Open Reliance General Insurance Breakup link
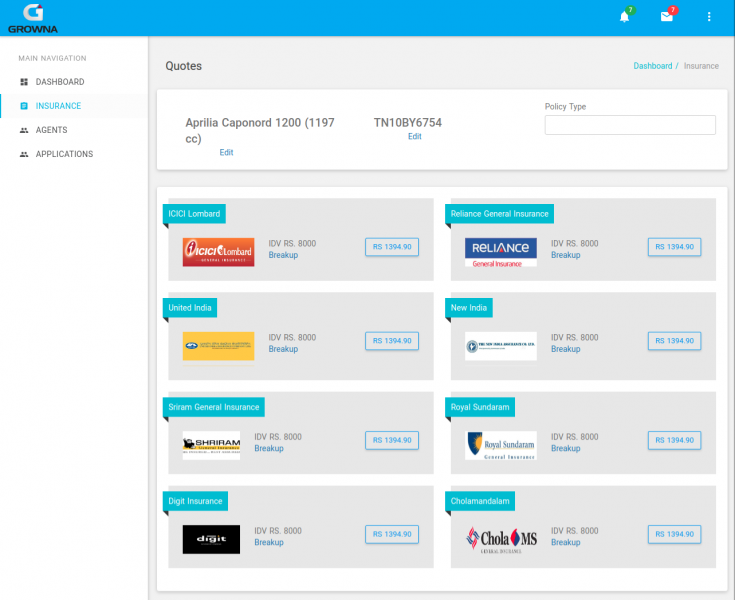This screenshot has width=735, height=600. tap(565, 255)
